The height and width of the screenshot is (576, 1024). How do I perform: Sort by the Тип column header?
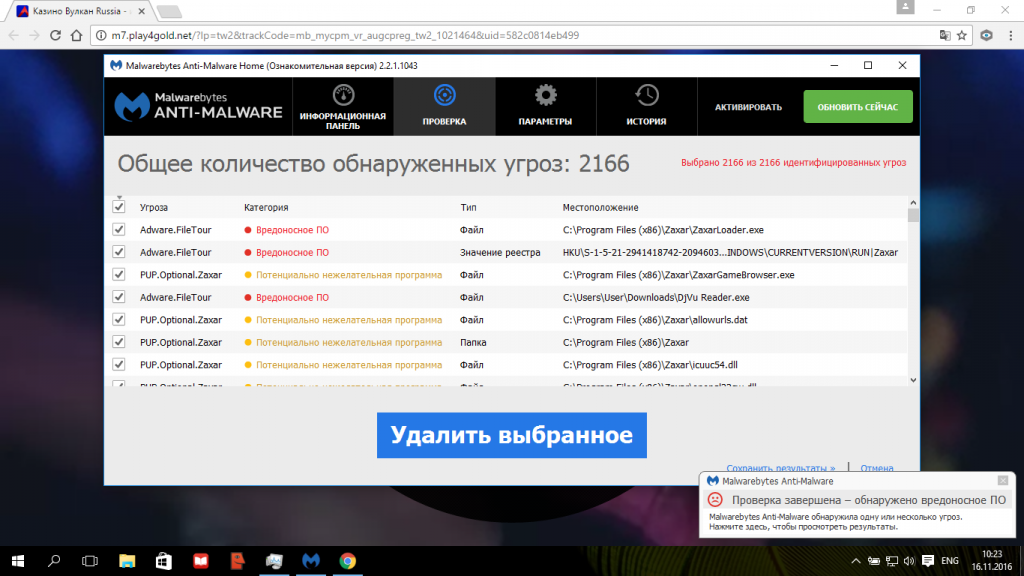pos(468,208)
